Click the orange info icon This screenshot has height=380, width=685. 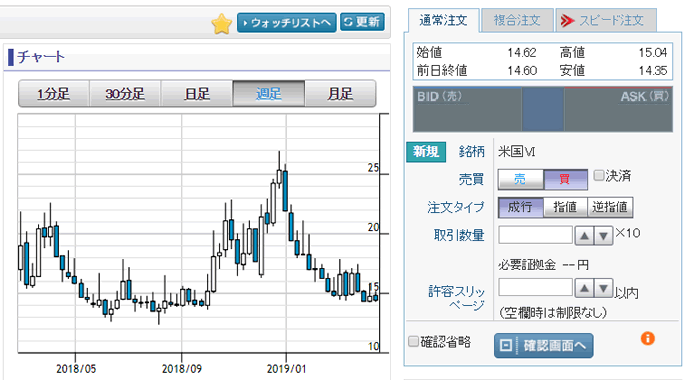[647, 339]
